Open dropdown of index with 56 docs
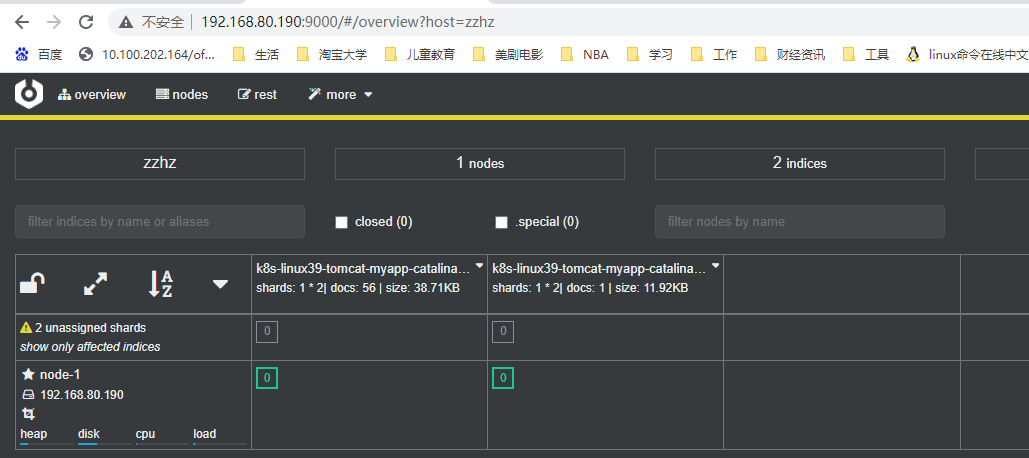1029x458 pixels. [479, 266]
